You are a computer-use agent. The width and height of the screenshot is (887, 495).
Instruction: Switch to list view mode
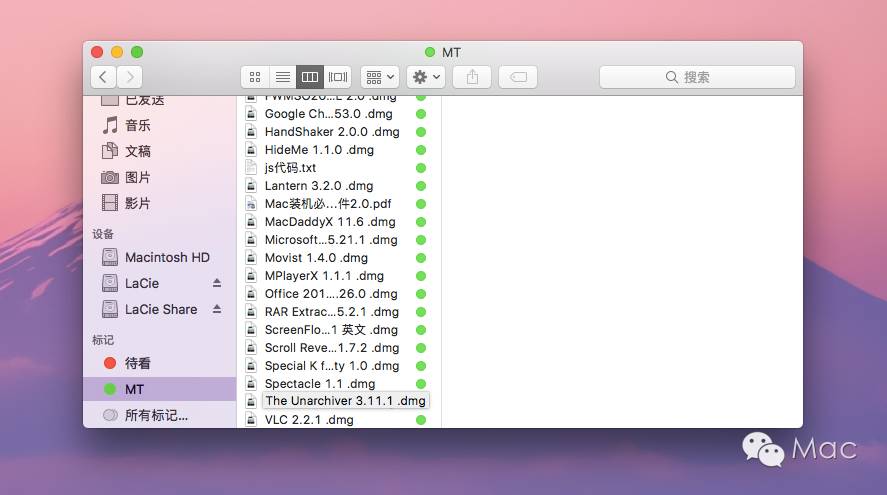click(x=283, y=77)
